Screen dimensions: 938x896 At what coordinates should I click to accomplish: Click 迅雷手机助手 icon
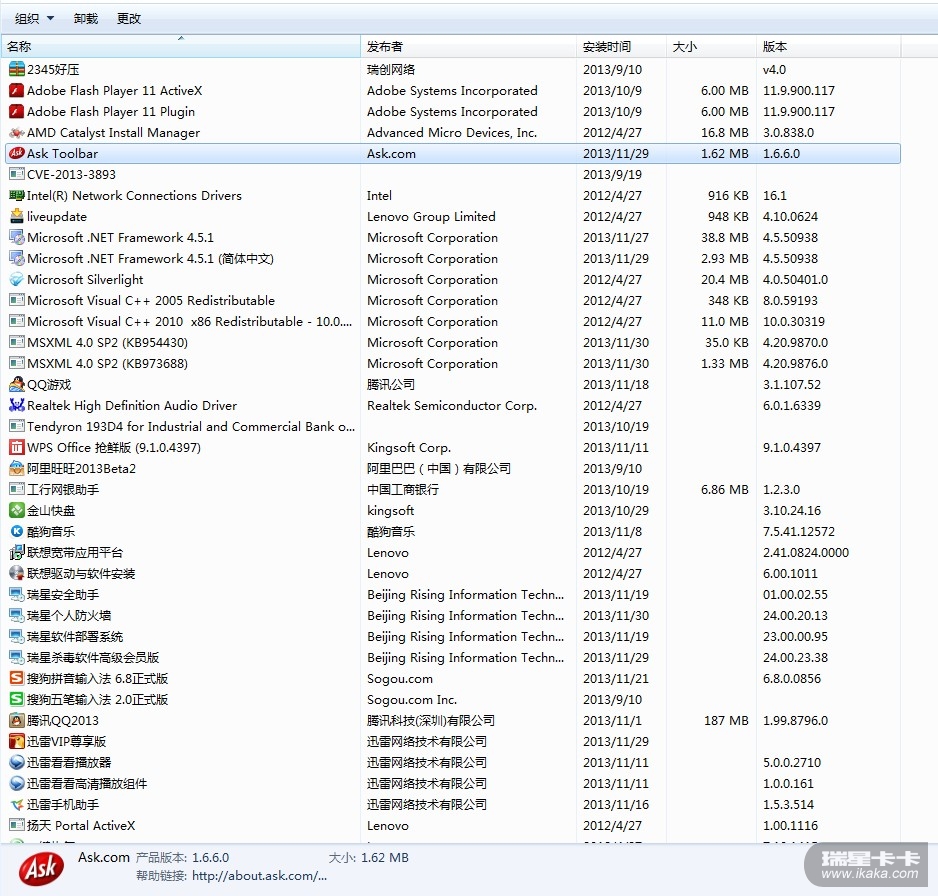[x=17, y=804]
